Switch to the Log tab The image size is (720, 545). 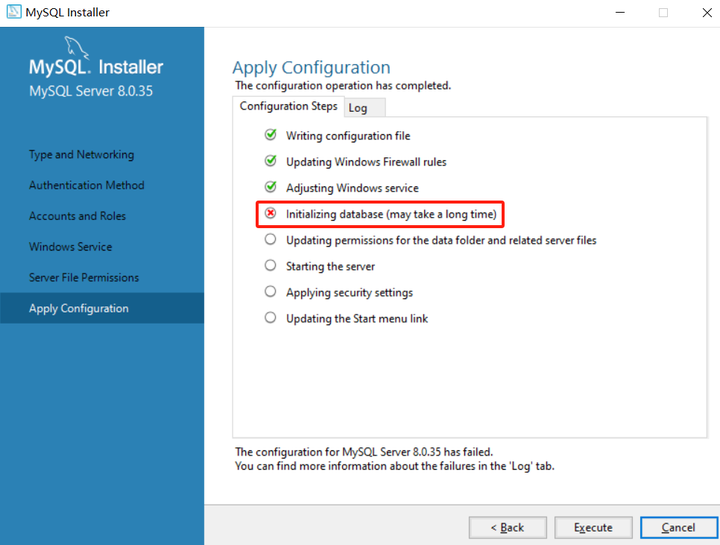(363, 108)
